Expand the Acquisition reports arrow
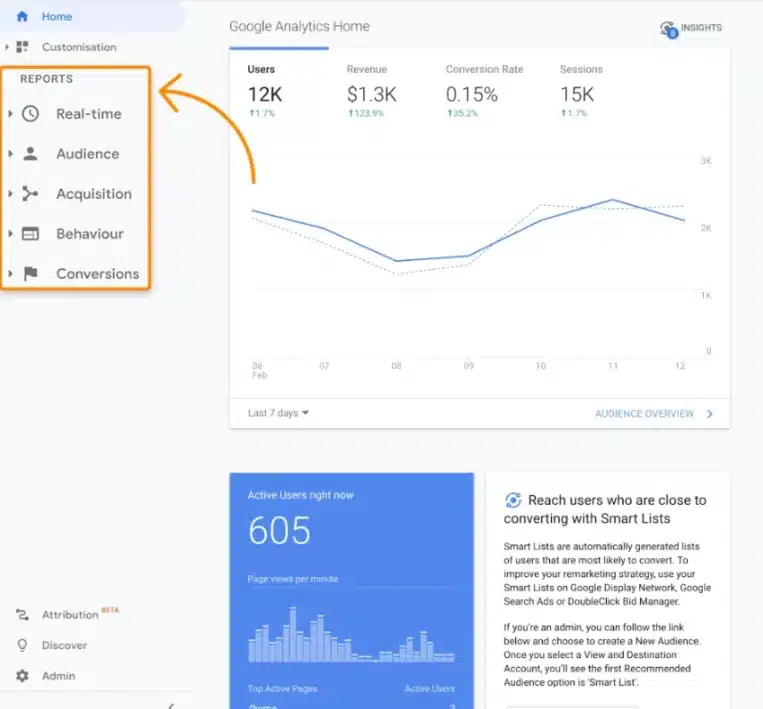The height and width of the screenshot is (709, 763). coord(10,194)
